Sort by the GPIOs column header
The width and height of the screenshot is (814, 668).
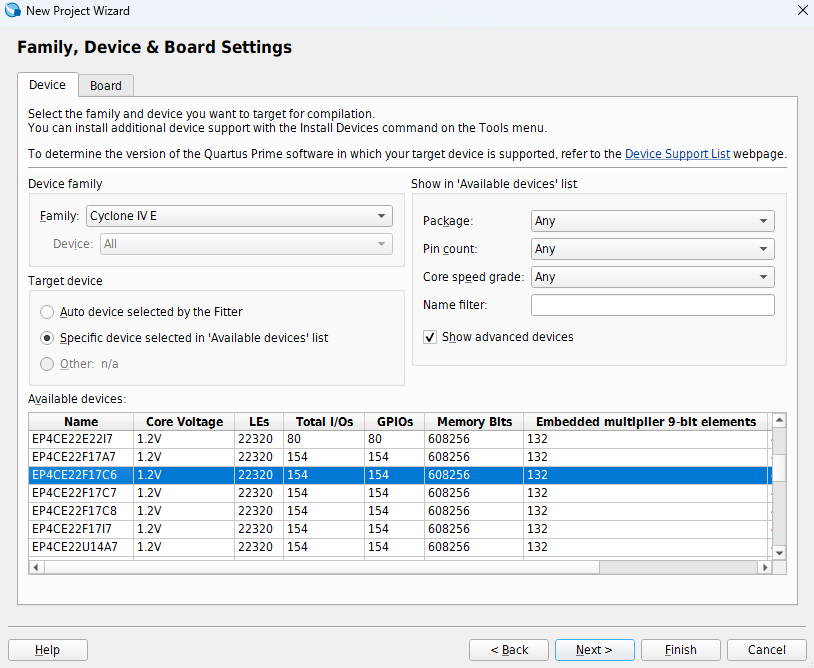coord(395,421)
